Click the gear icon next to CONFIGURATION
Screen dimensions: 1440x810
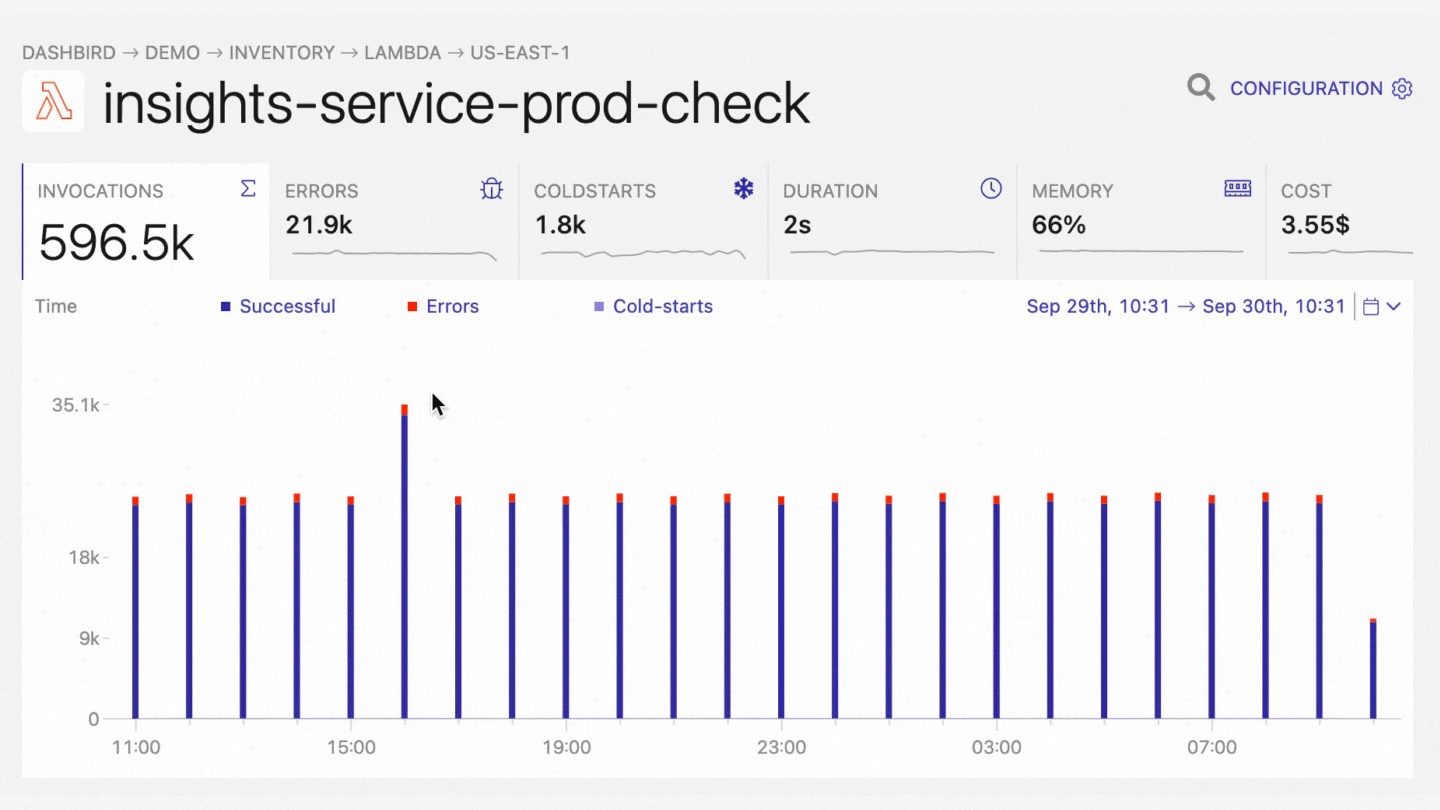1402,88
